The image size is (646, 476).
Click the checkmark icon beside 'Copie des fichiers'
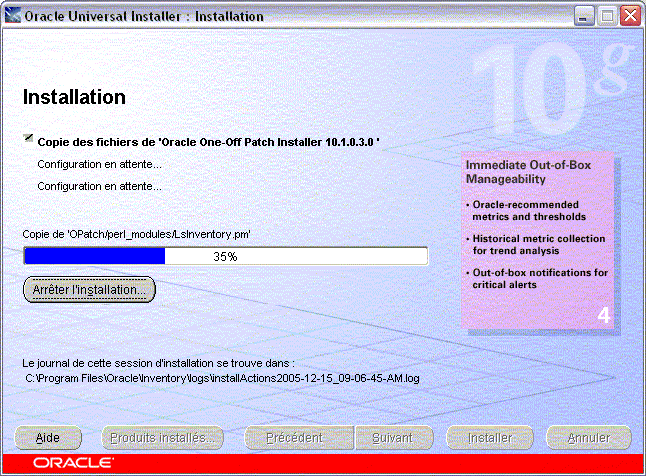pos(28,142)
